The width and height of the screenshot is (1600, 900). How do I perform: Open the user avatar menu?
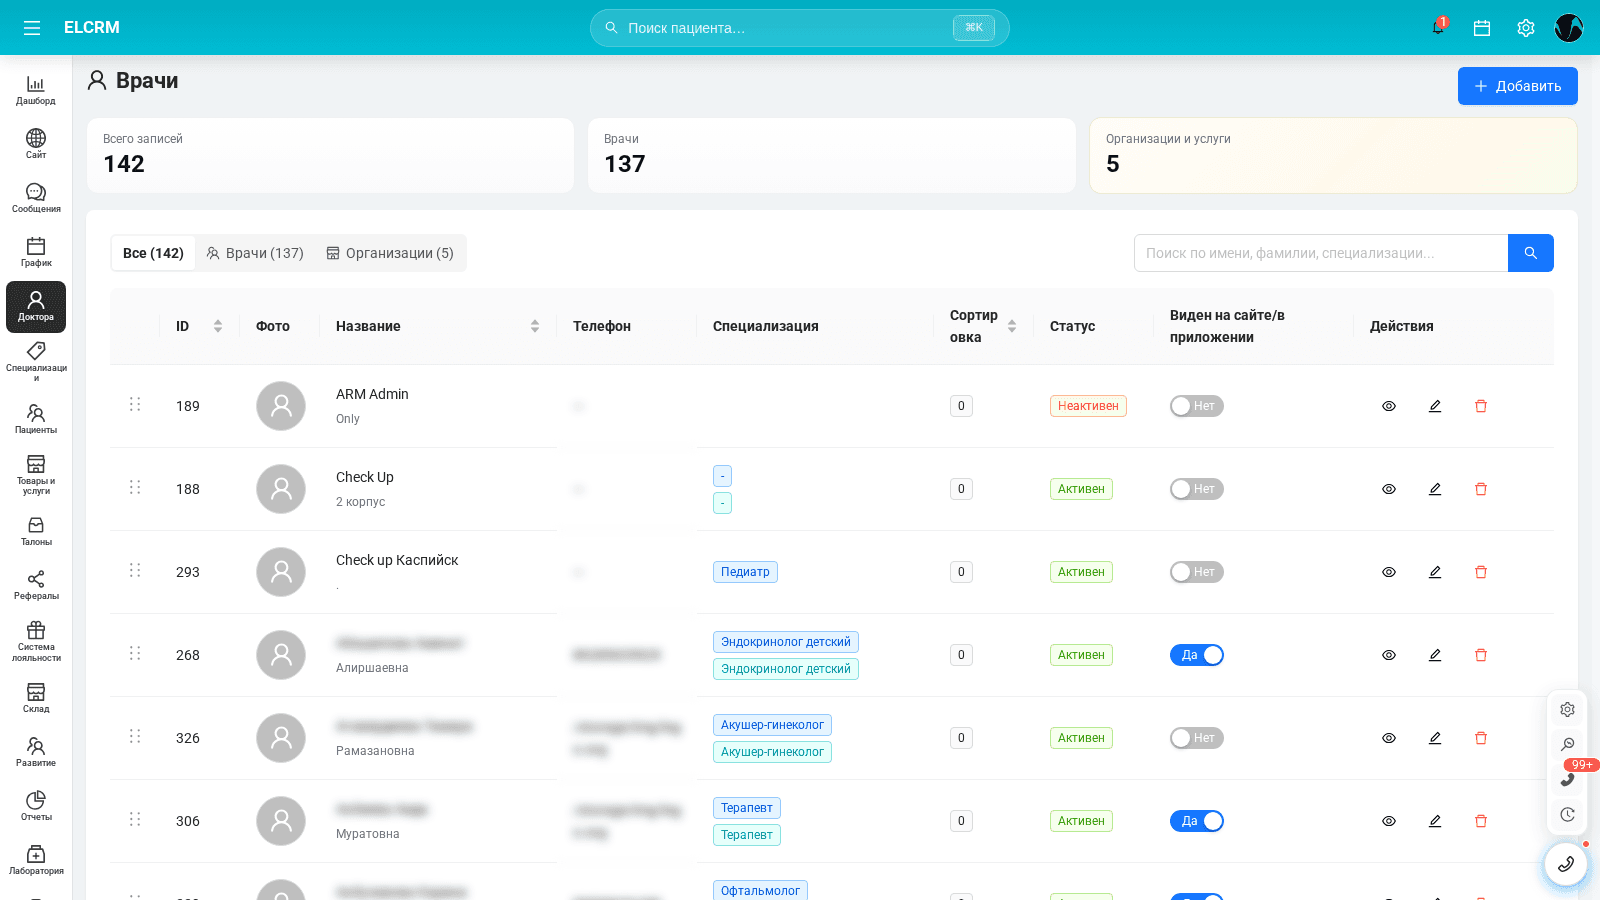point(1569,28)
